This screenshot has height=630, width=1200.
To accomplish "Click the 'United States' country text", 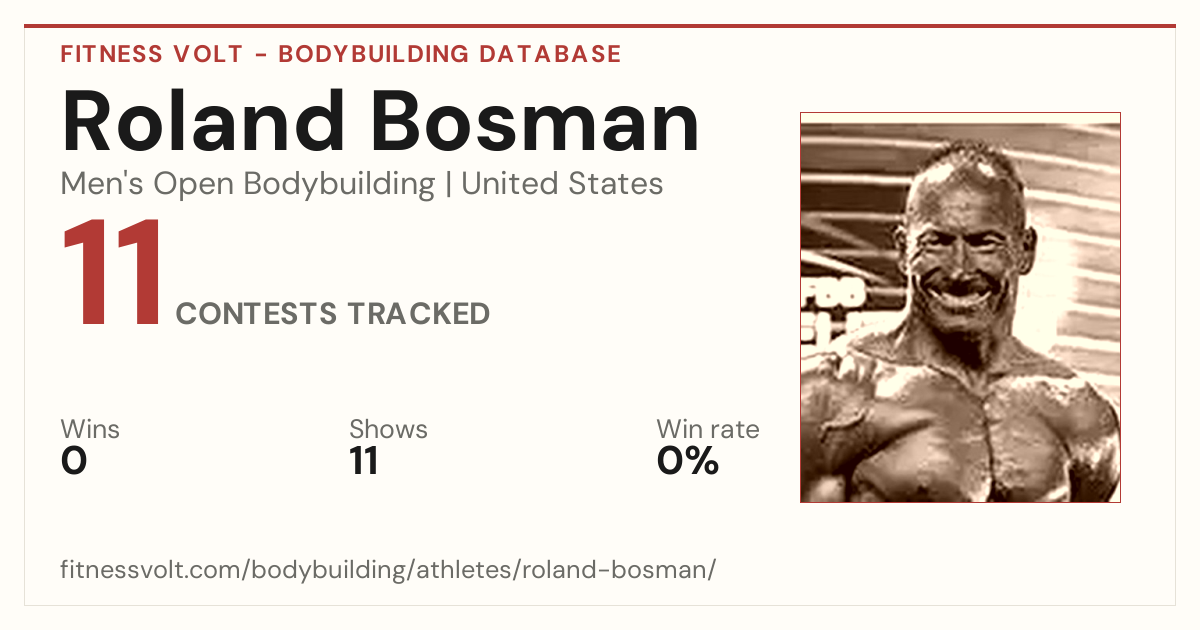I will 562,184.
